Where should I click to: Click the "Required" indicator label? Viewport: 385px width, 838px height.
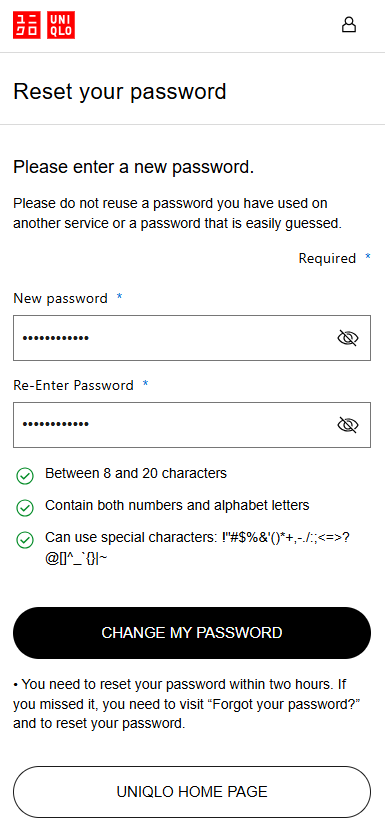pos(327,259)
